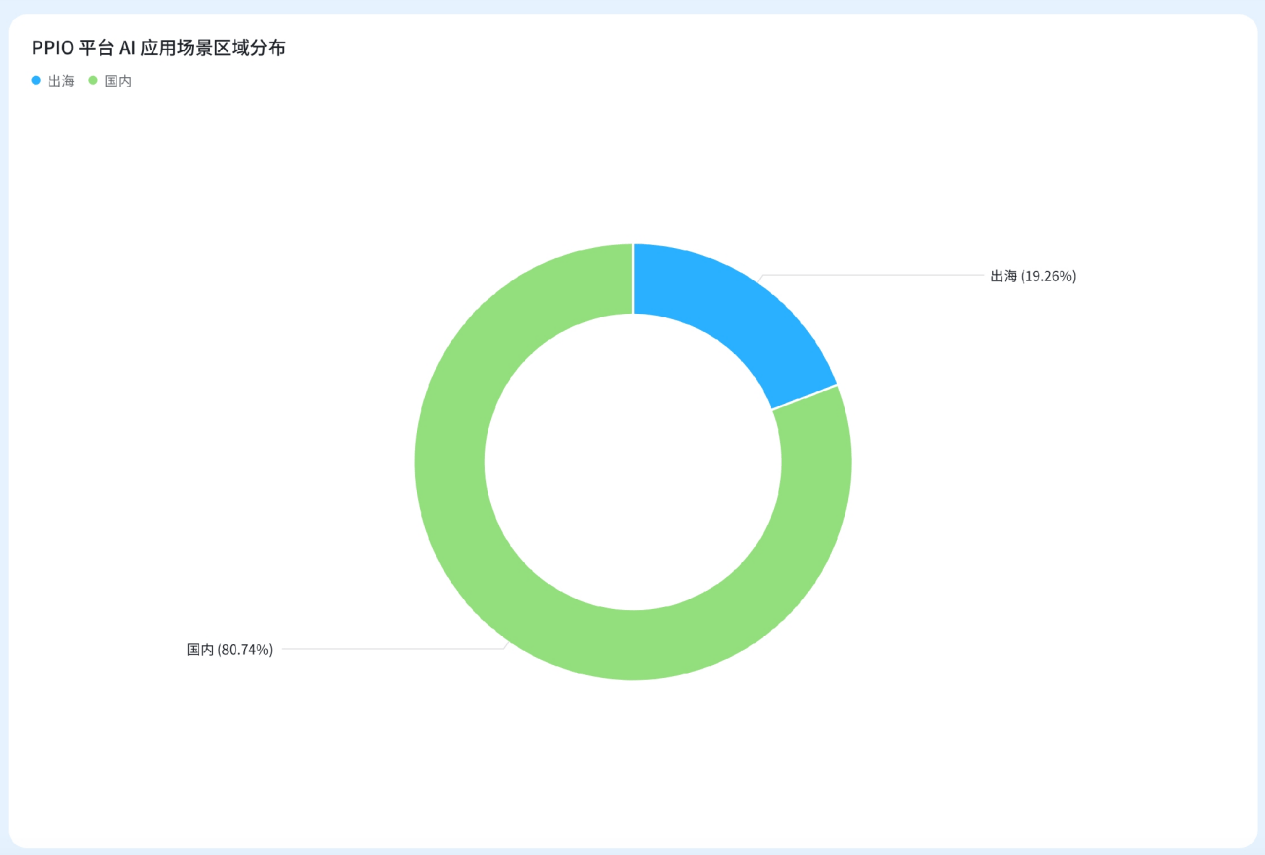Image resolution: width=1265 pixels, height=855 pixels.
Task: Click chart title PPIO 平台 AI 应用场景区域分布
Action: [159, 48]
